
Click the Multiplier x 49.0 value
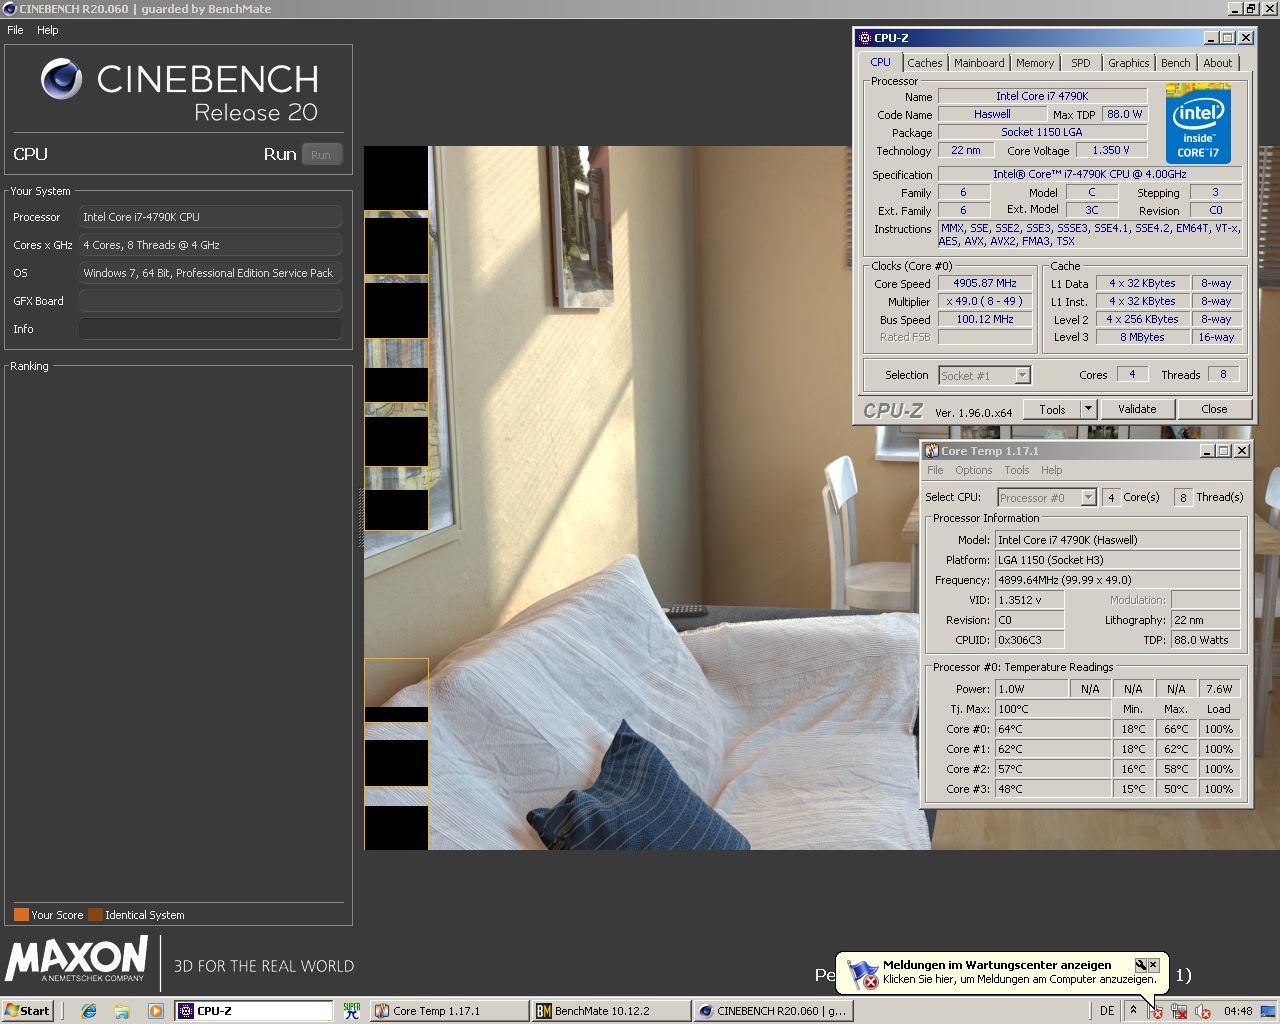pos(985,301)
